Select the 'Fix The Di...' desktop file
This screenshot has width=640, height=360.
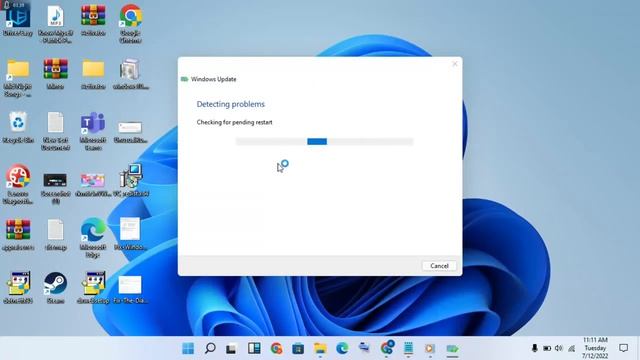click(131, 289)
